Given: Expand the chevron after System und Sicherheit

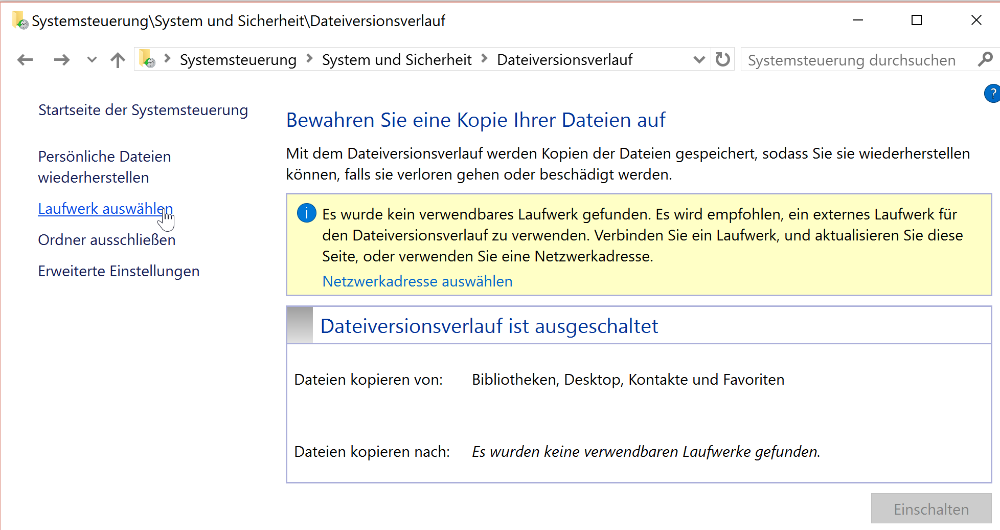Looking at the screenshot, I should 484,60.
